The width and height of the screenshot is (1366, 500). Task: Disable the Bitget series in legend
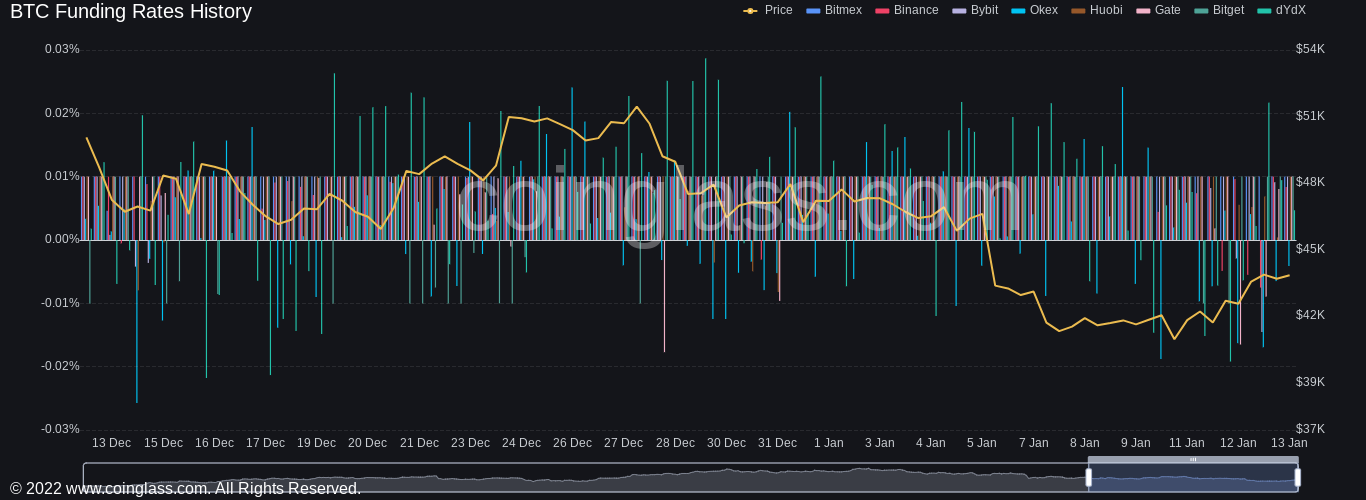(x=1201, y=11)
